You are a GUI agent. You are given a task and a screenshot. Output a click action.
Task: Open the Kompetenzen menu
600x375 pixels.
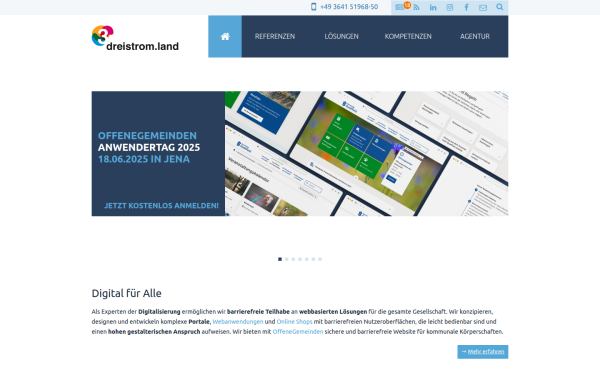408,36
